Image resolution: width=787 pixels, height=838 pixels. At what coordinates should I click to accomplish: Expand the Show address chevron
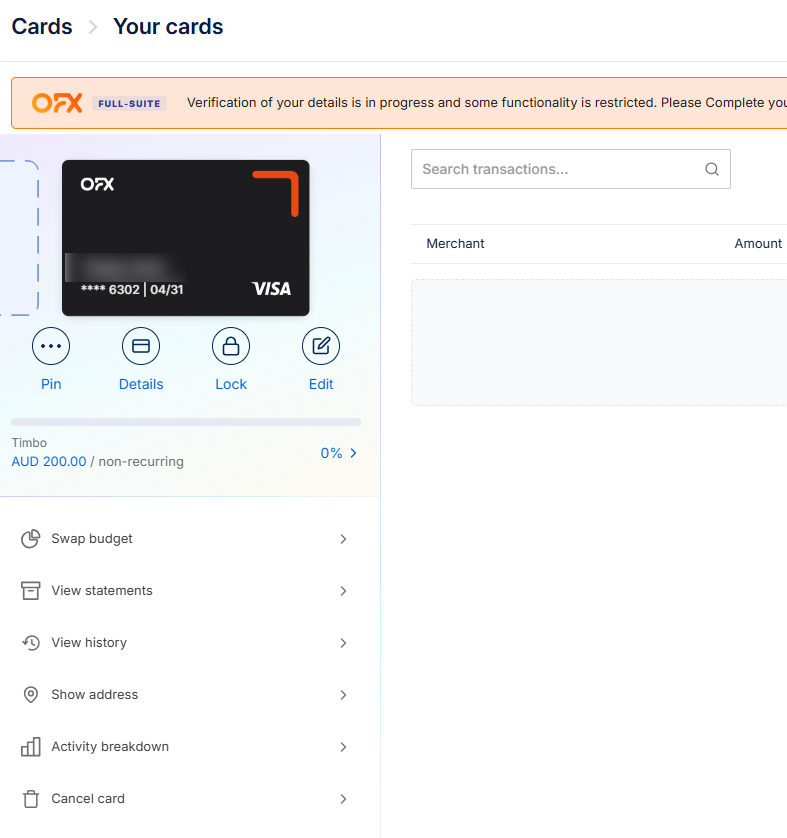[344, 695]
